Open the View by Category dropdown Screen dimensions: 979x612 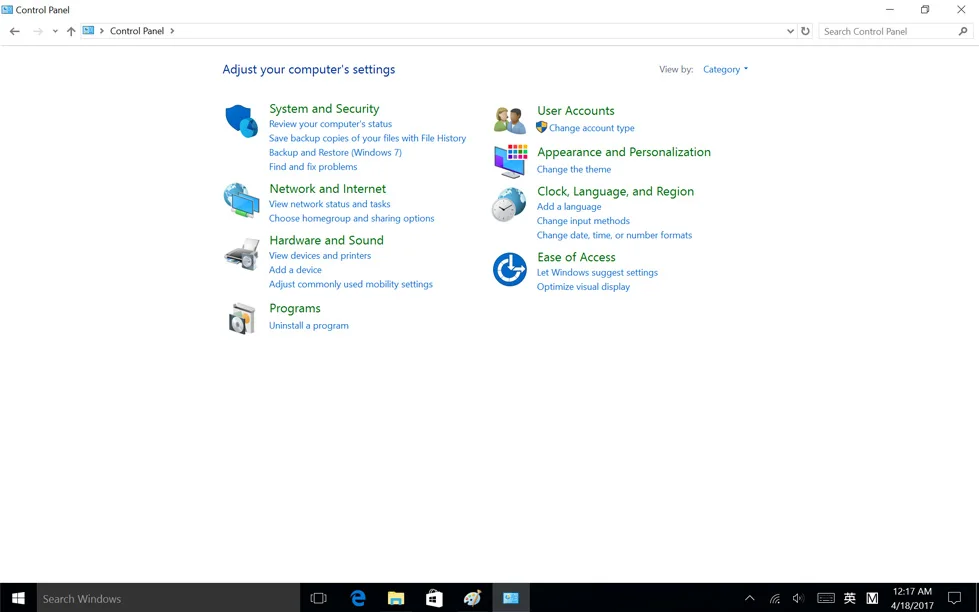point(725,69)
